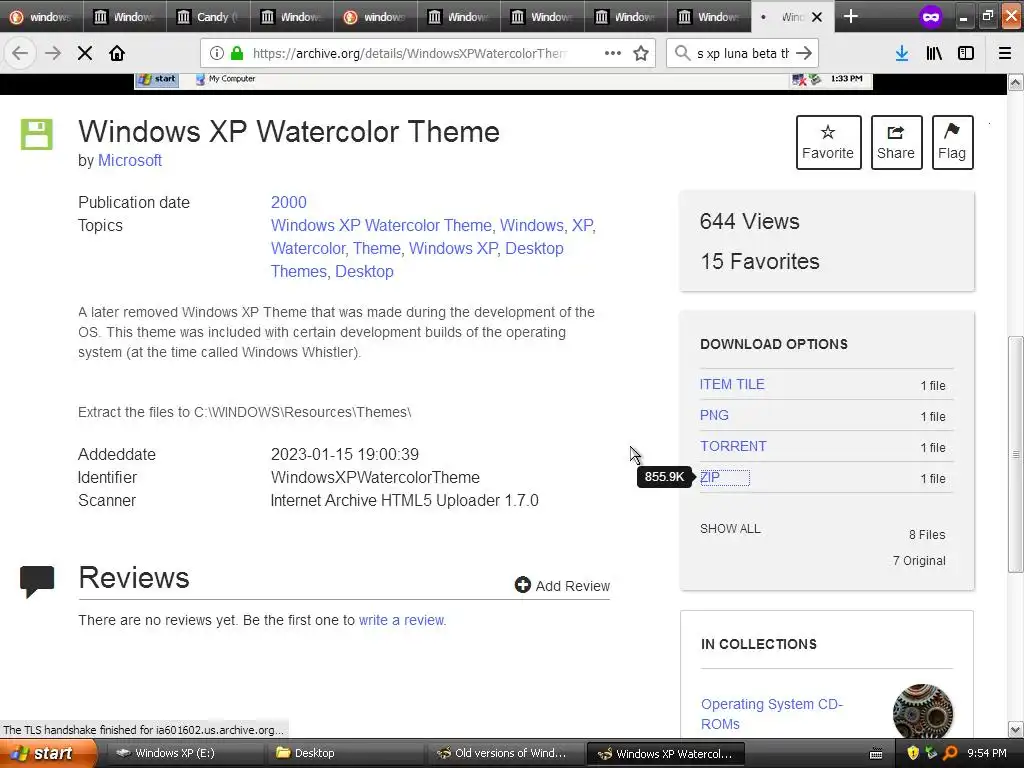The width and height of the screenshot is (1024, 768).
Task: Close the current browser tab
Action: pos(817,17)
